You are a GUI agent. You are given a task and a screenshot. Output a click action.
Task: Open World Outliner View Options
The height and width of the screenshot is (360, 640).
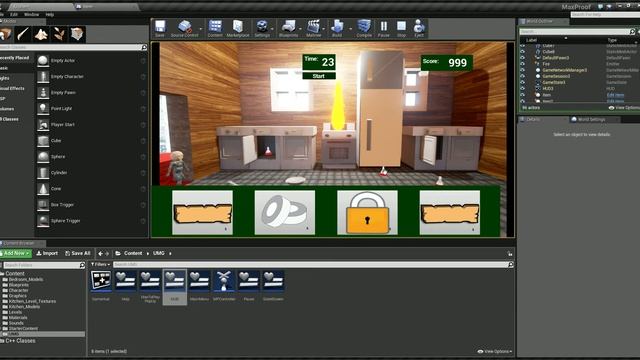point(624,108)
